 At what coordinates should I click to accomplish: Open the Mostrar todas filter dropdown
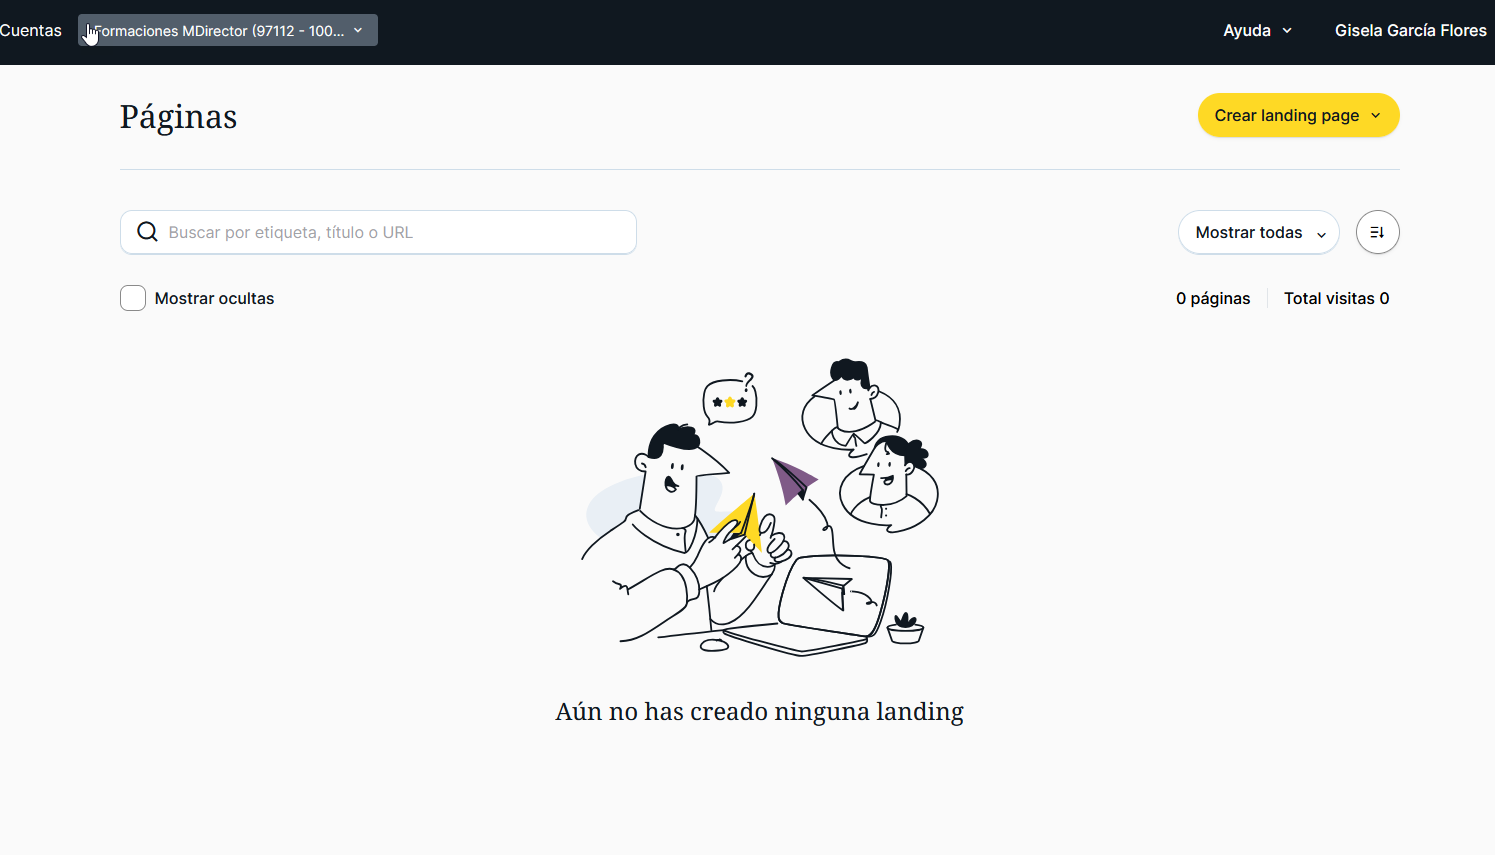[x=1259, y=232]
